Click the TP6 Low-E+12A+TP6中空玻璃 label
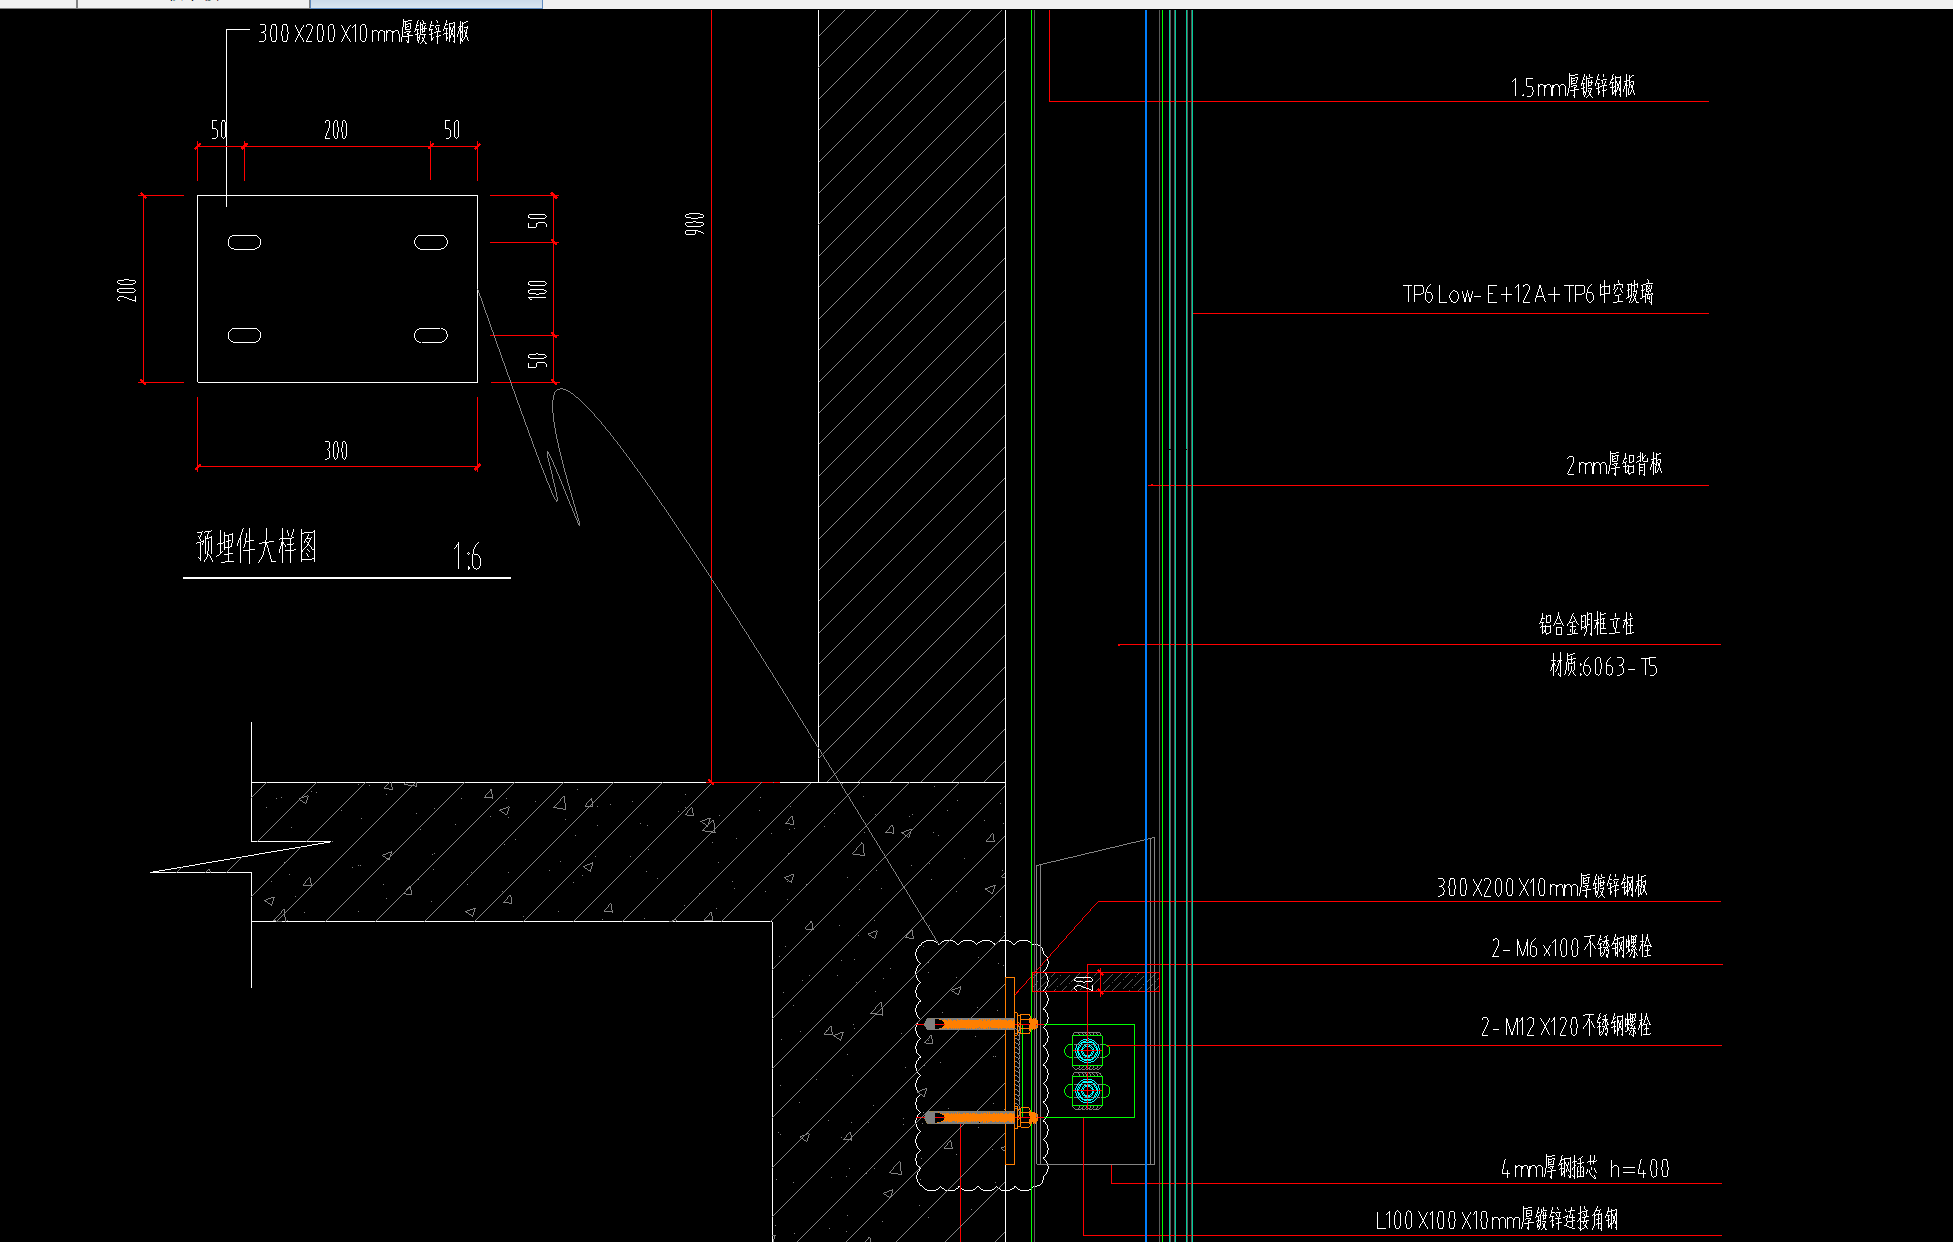Image resolution: width=1953 pixels, height=1242 pixels. point(1527,294)
